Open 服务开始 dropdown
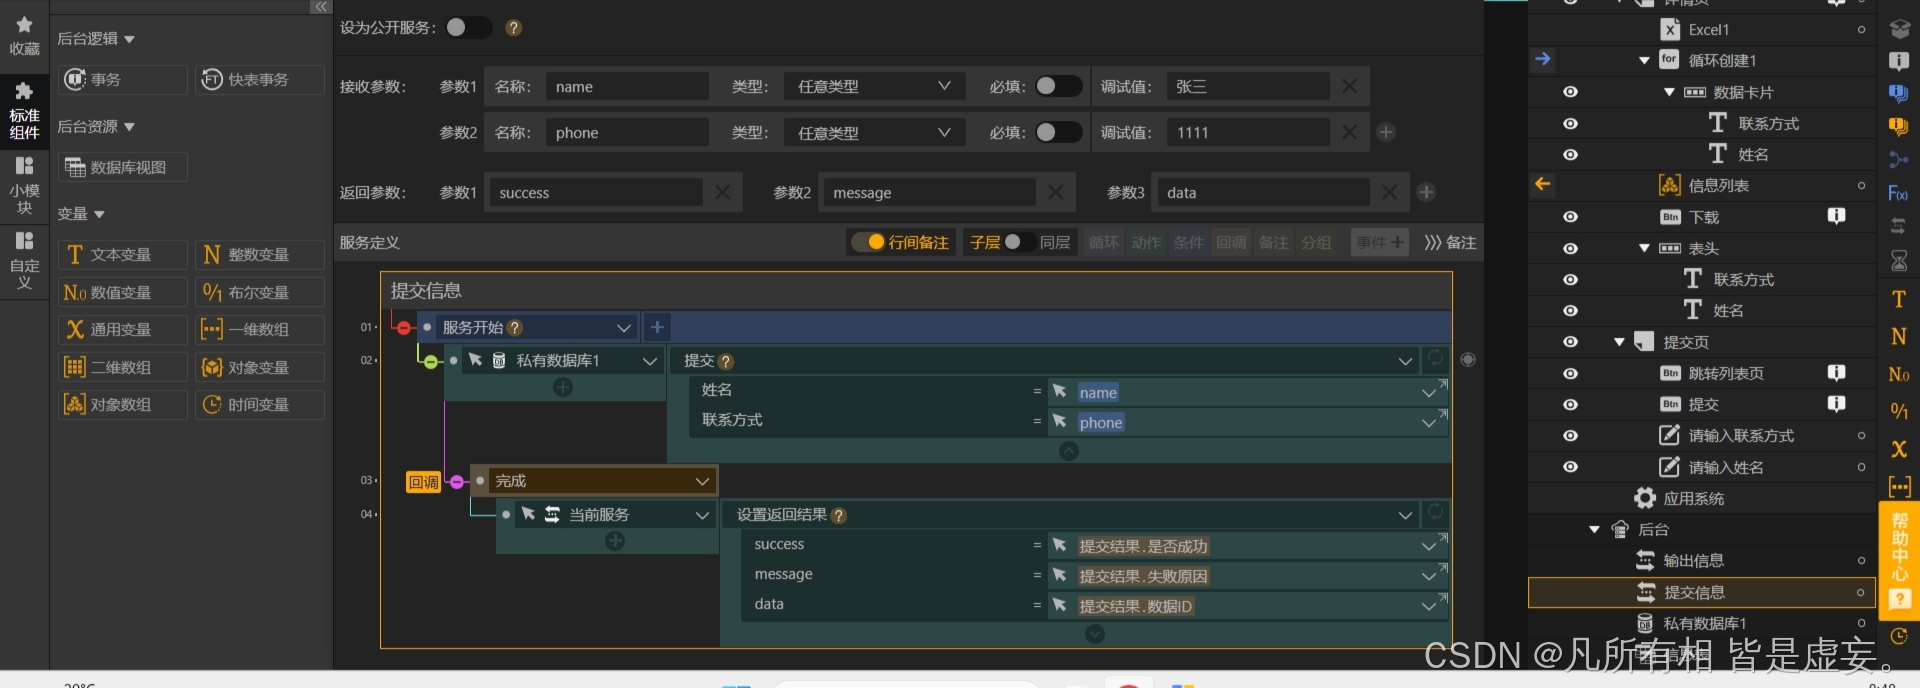 [x=623, y=328]
